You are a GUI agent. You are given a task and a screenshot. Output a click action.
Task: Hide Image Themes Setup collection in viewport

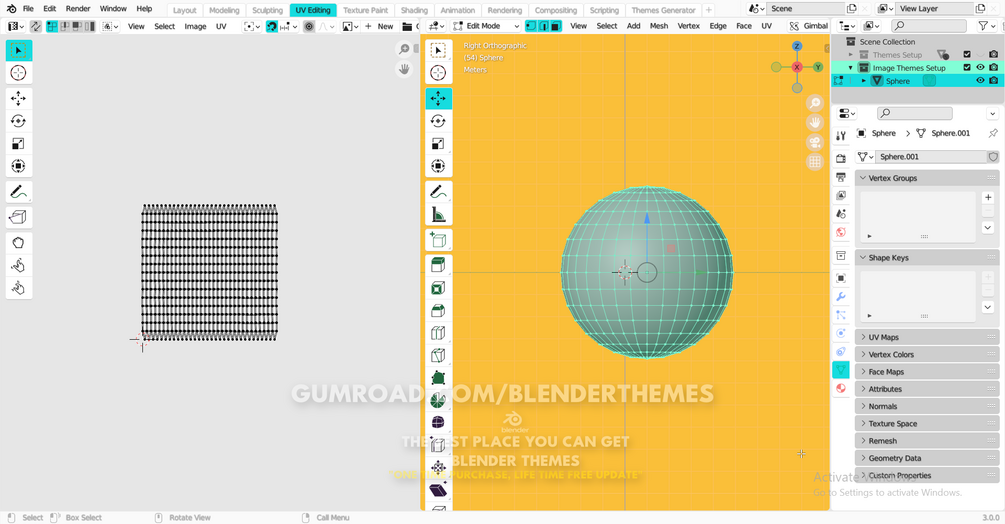980,67
